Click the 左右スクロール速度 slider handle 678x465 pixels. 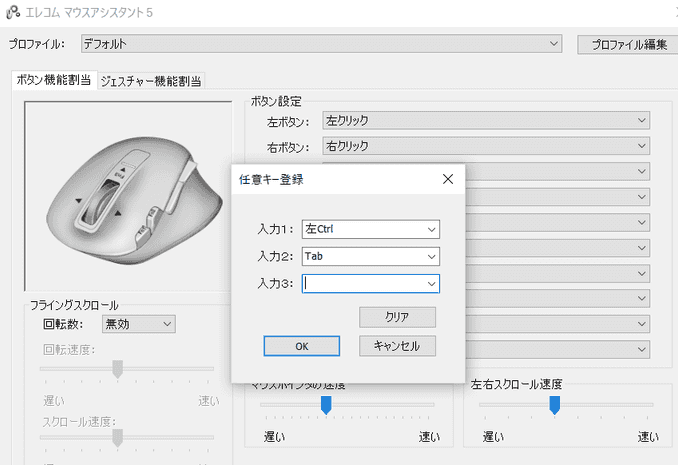554,404
